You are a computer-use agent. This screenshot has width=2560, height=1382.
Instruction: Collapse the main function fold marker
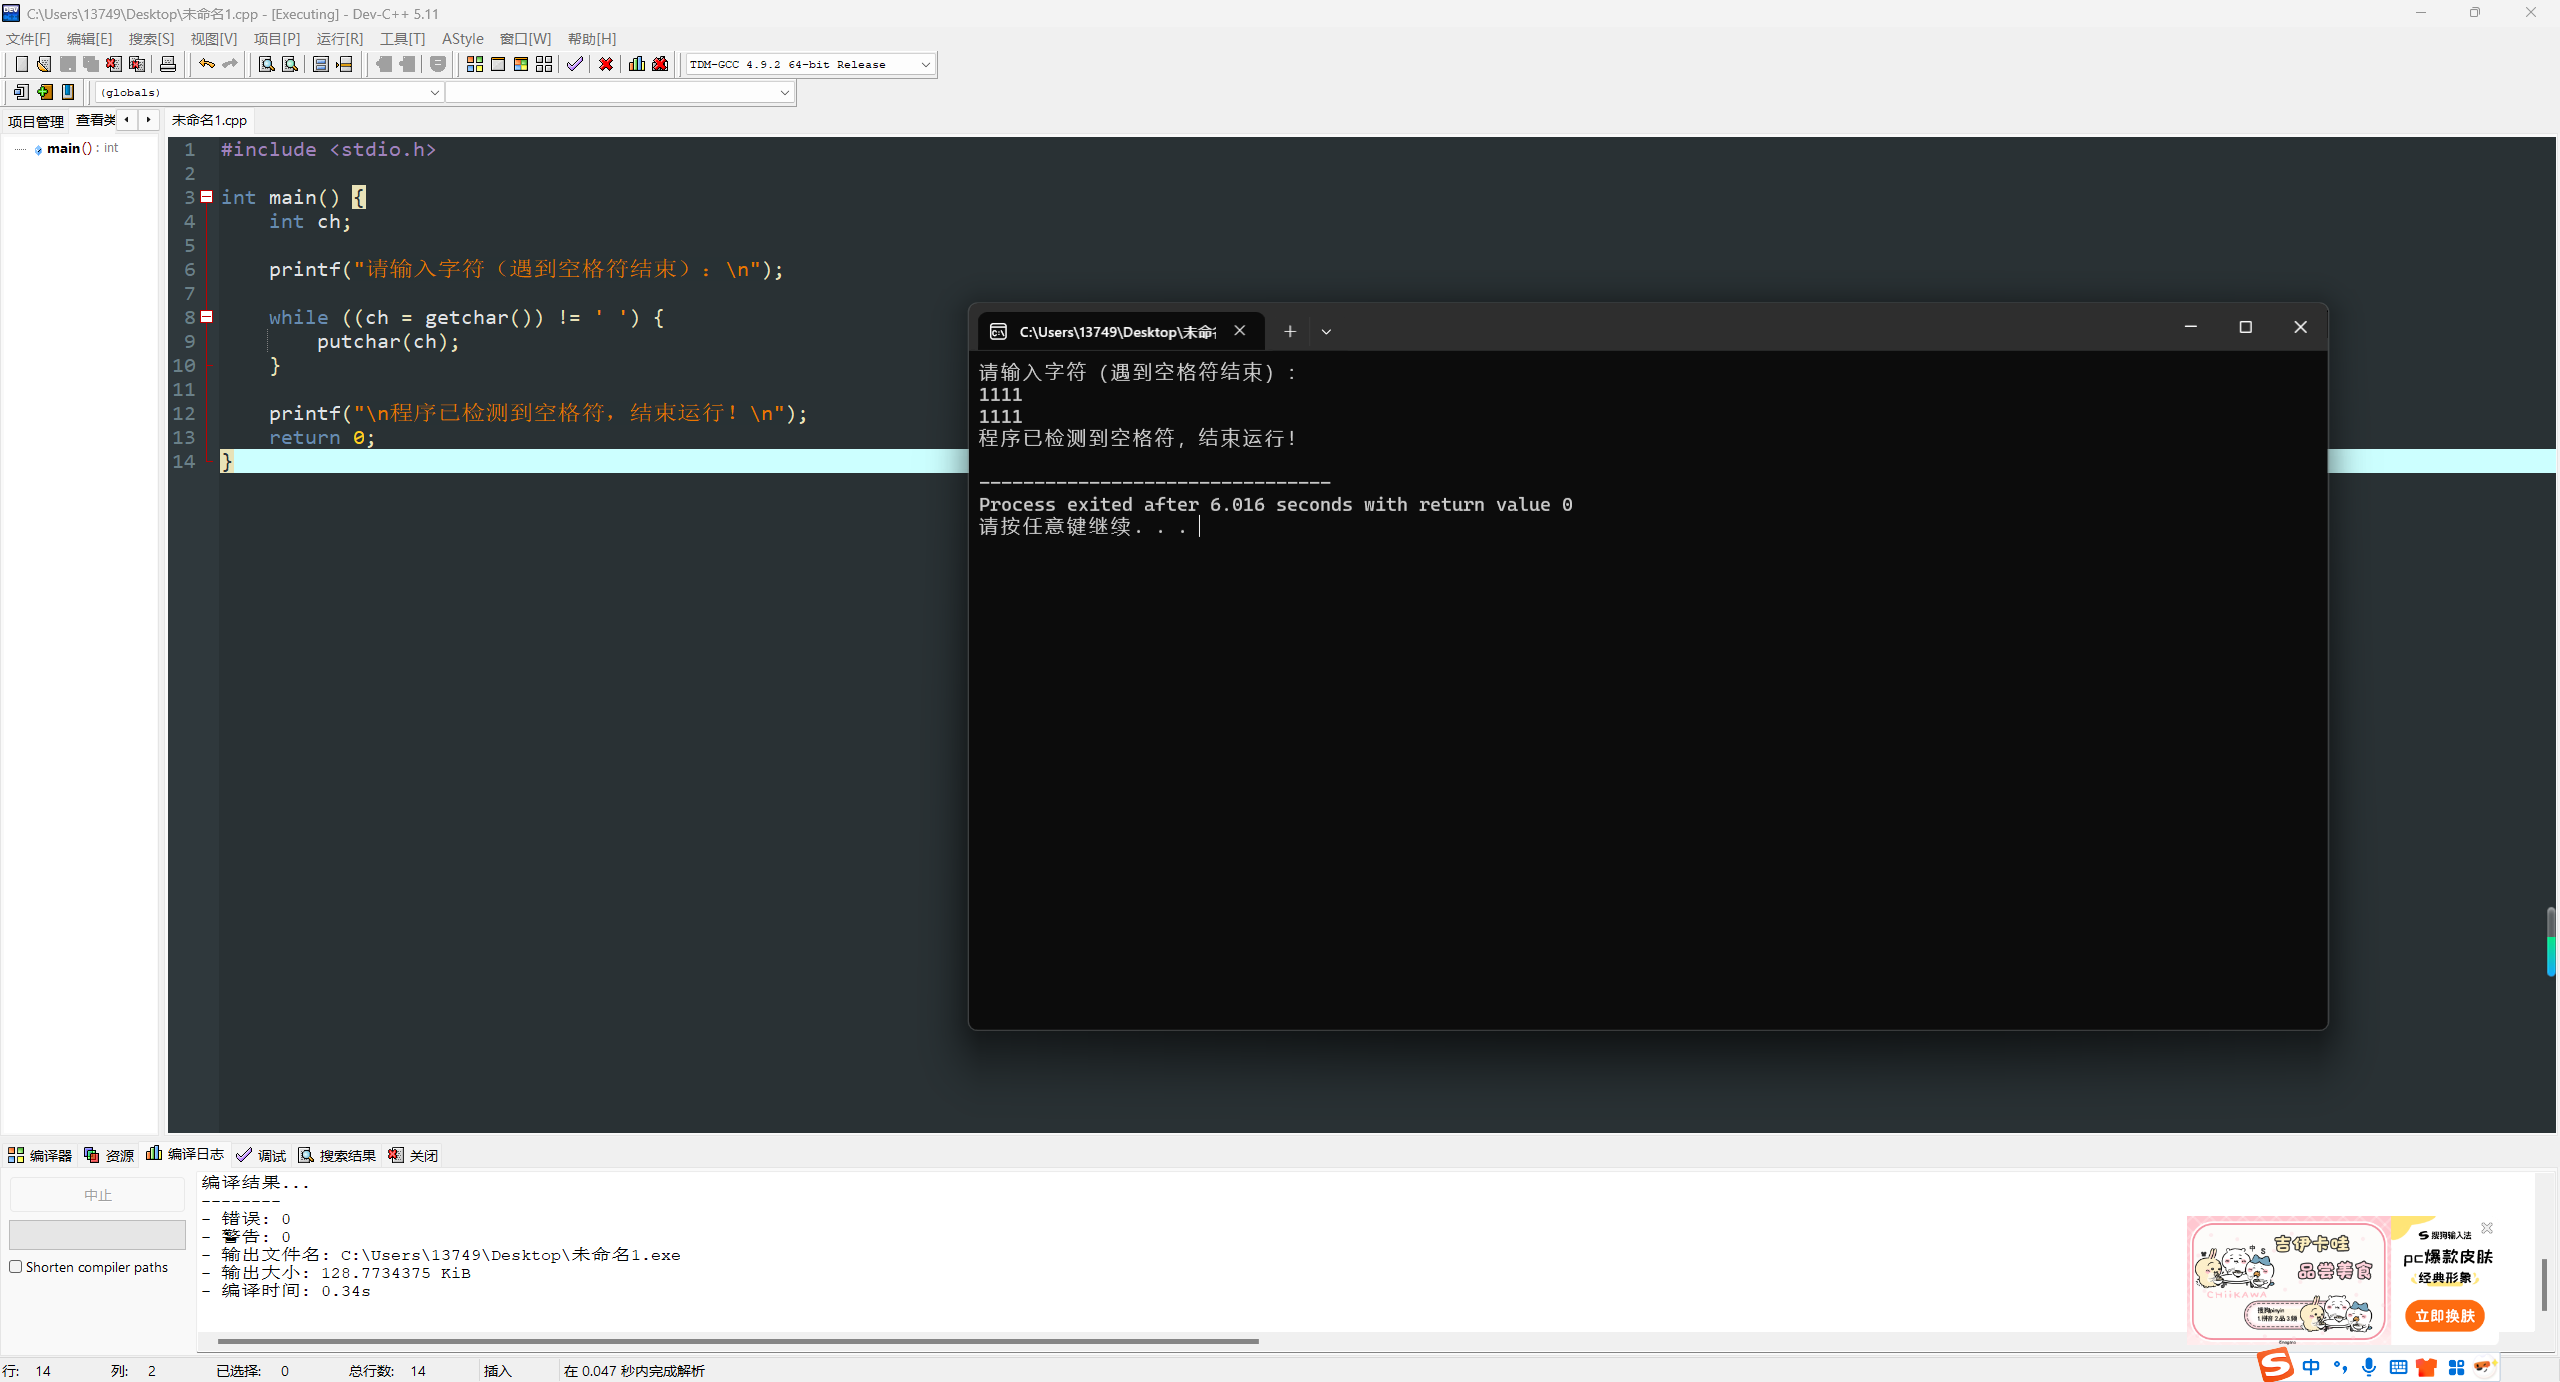point(207,197)
